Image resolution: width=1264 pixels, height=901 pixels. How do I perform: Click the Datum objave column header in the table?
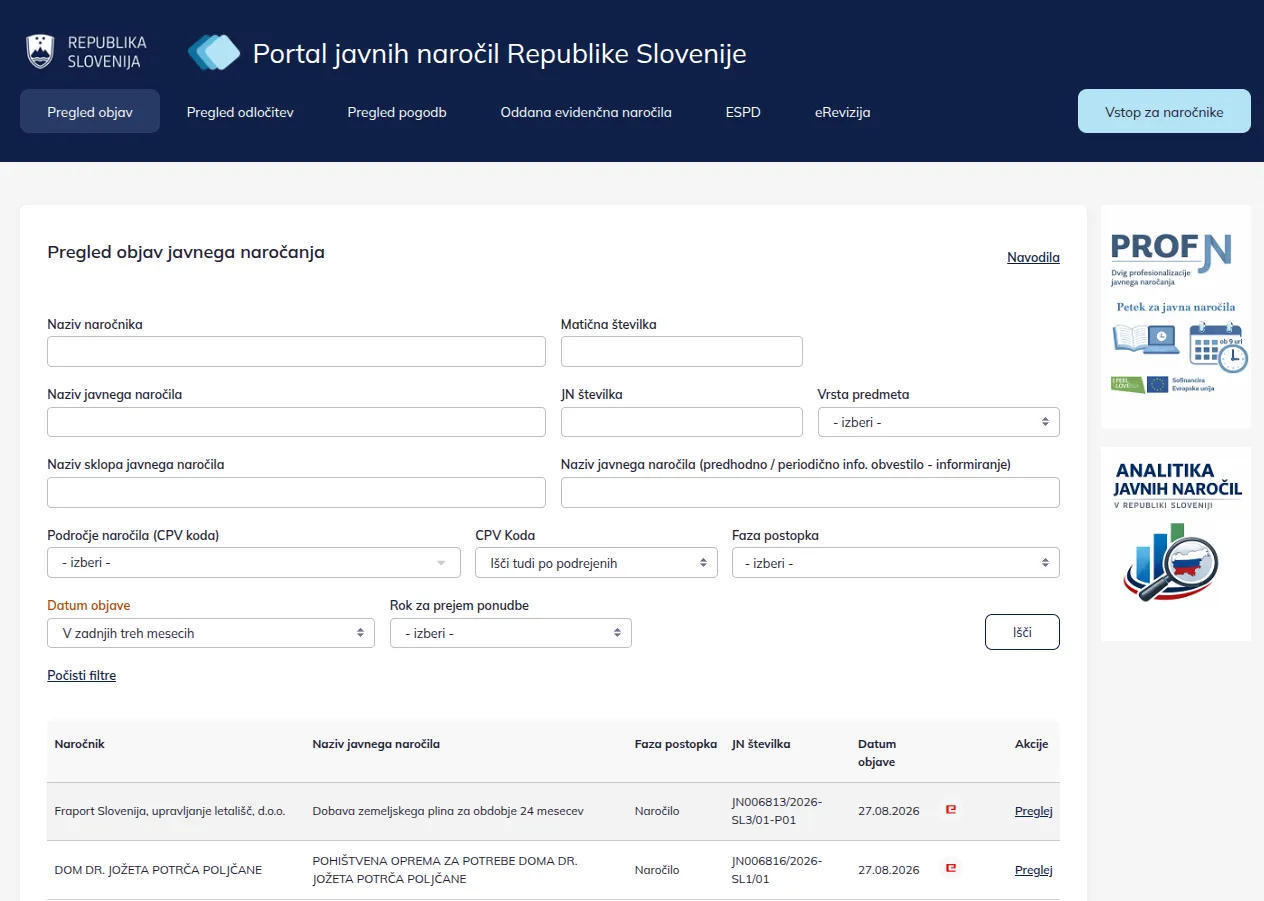coord(877,753)
